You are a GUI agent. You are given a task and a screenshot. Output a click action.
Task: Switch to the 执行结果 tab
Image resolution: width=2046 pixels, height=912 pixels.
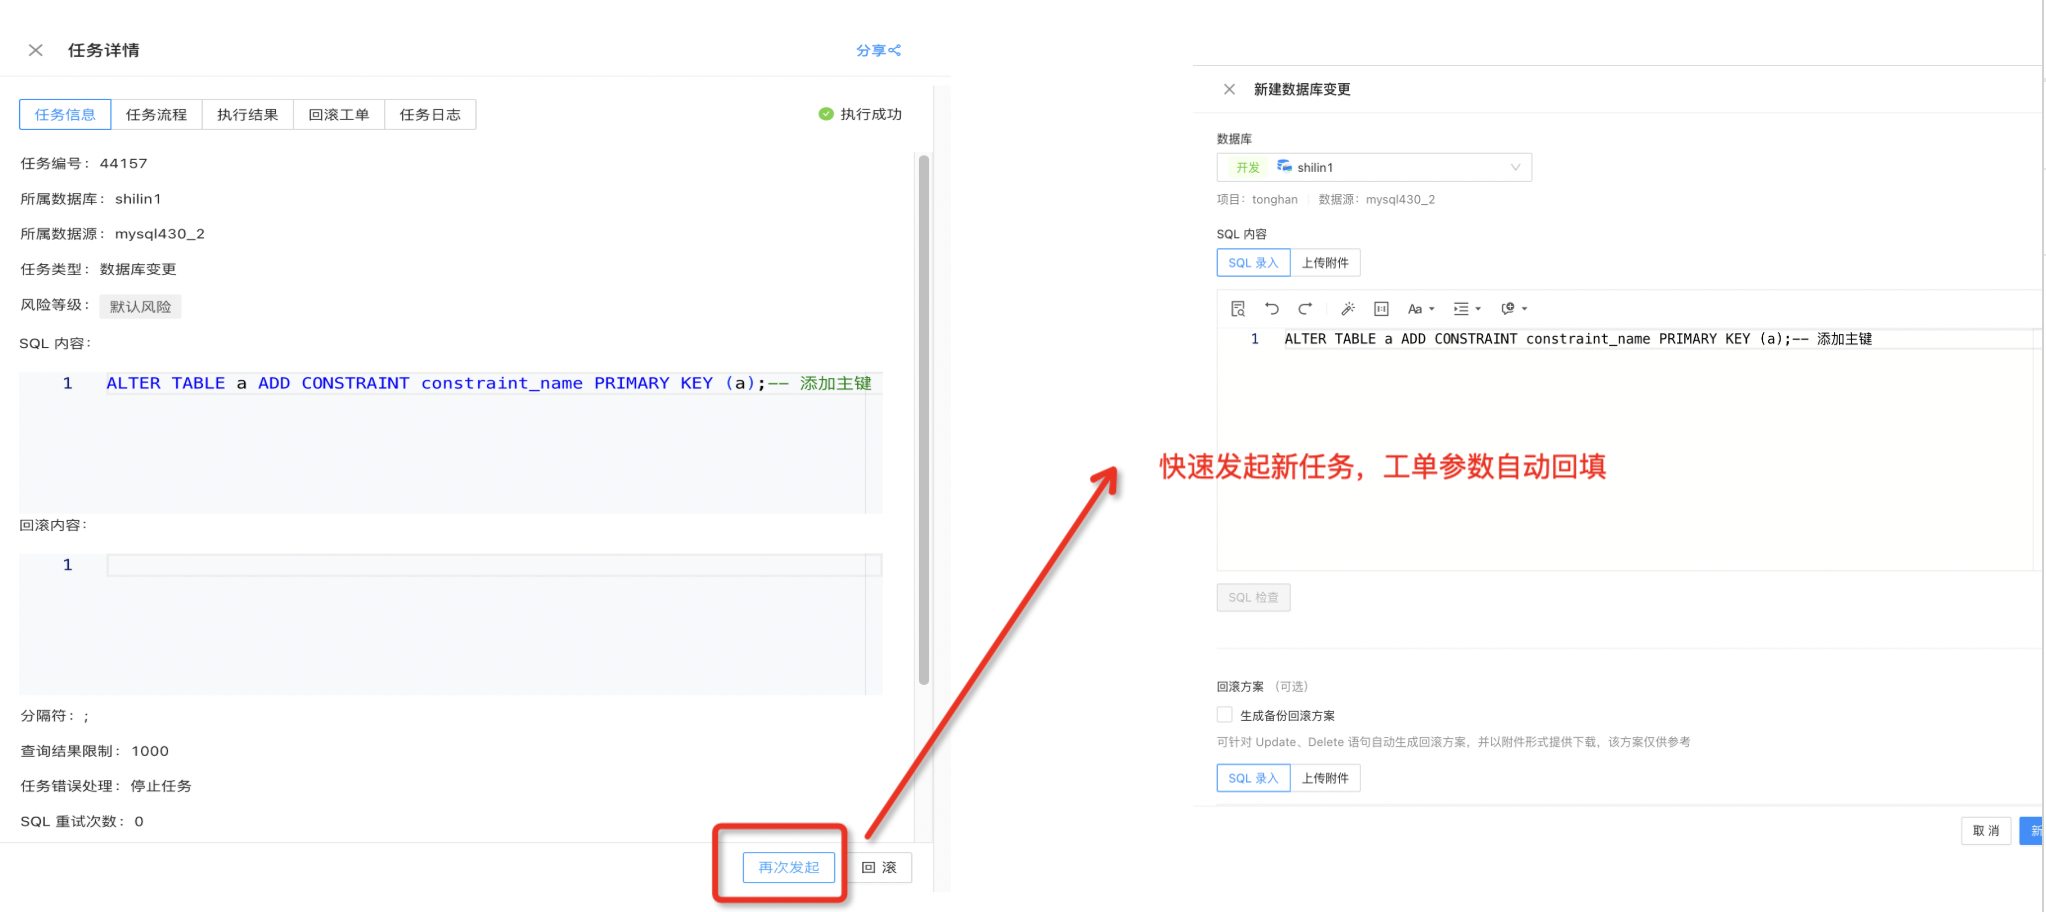(247, 114)
